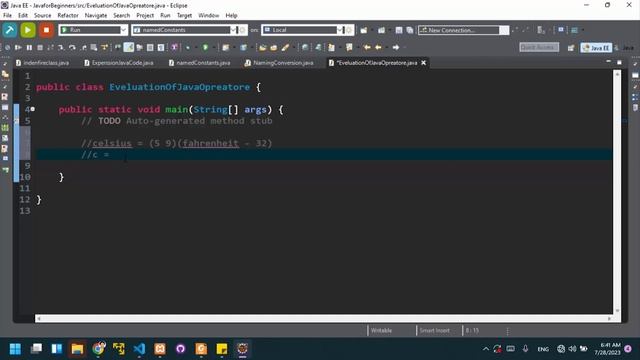Toggle the highlighted toolbar button beside step filters
640x360 pixels.
click(x=129, y=47)
